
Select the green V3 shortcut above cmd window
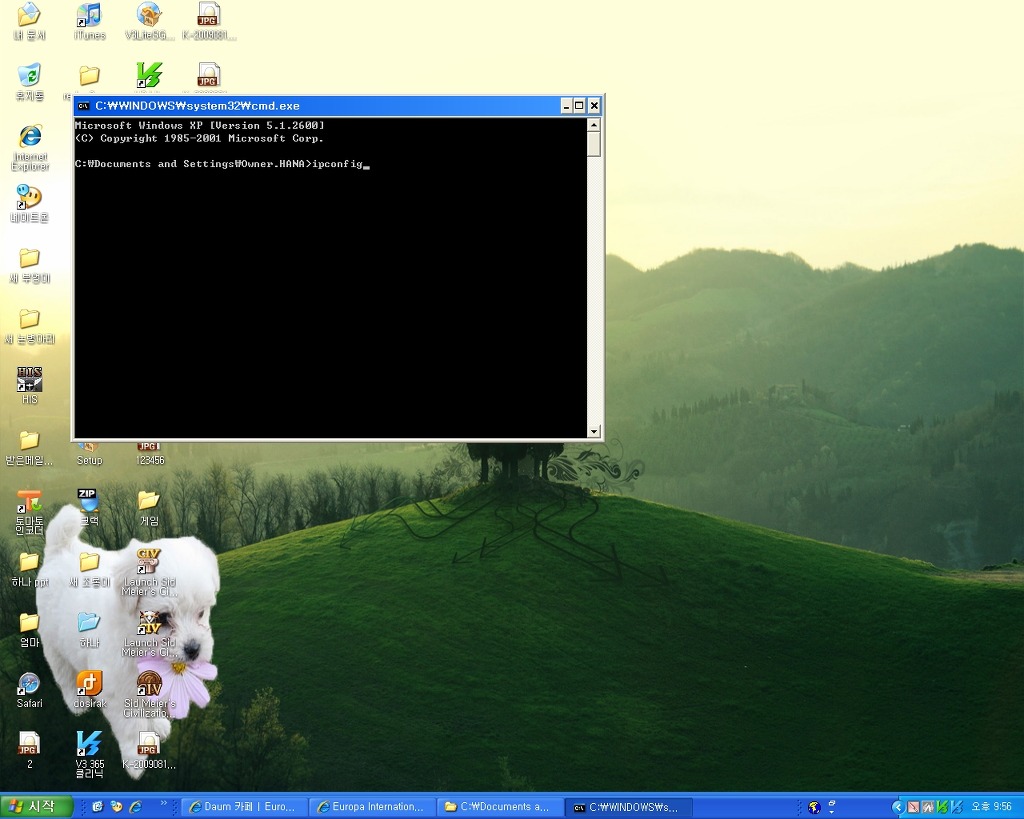point(149,75)
